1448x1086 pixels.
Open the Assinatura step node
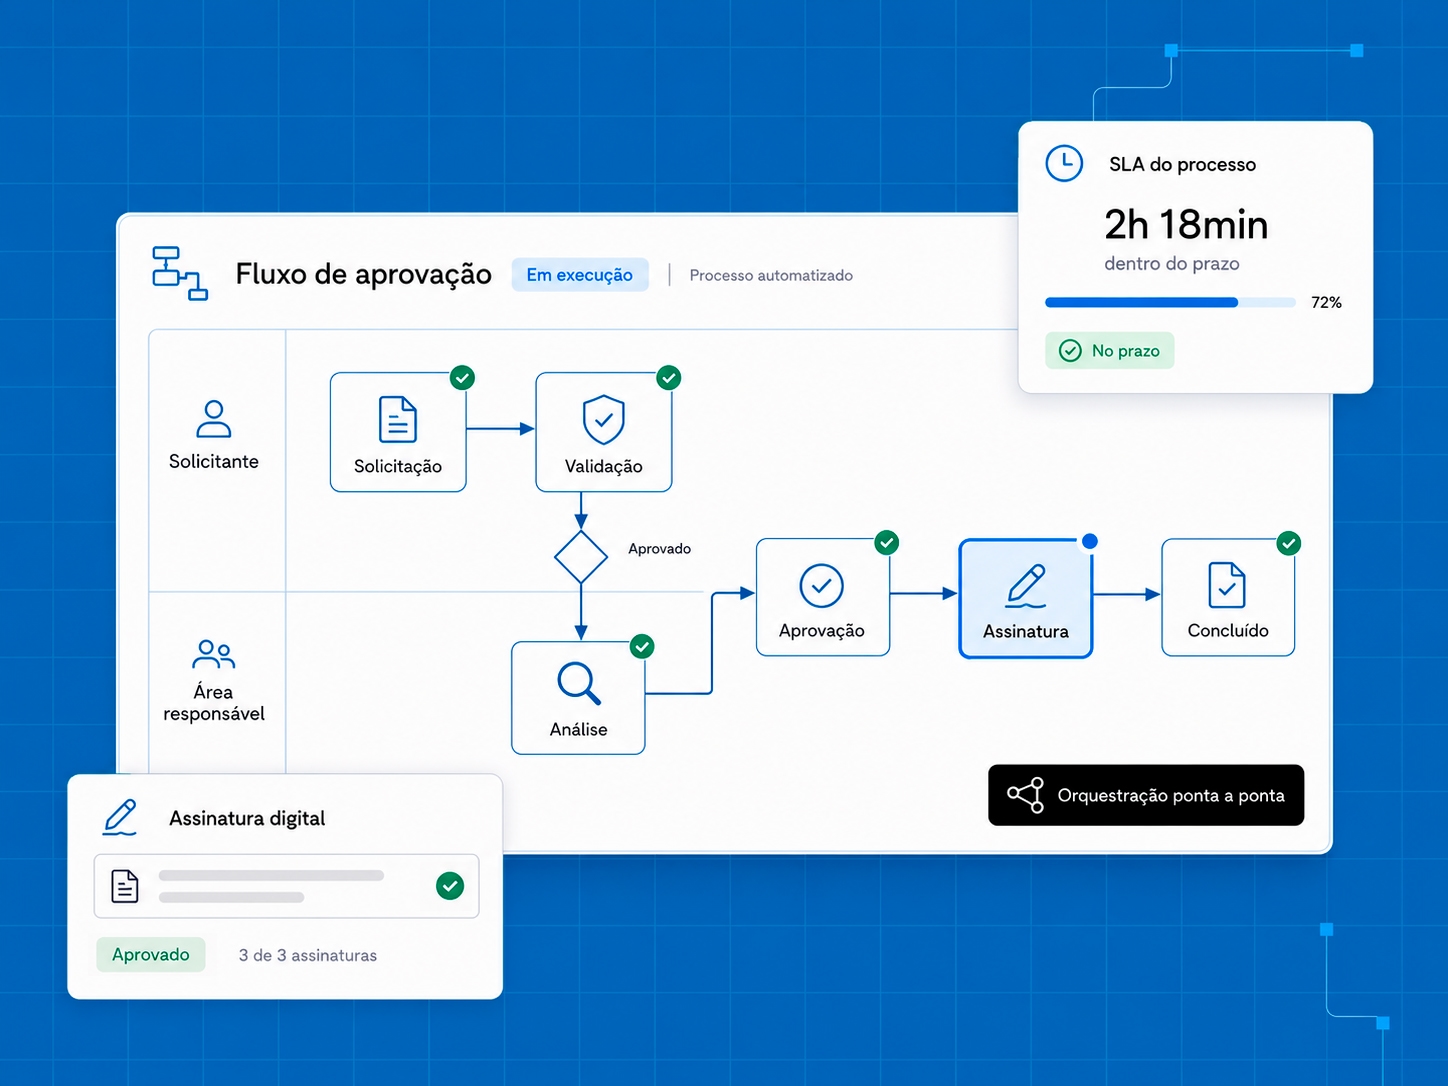pyautogui.click(x=1026, y=599)
